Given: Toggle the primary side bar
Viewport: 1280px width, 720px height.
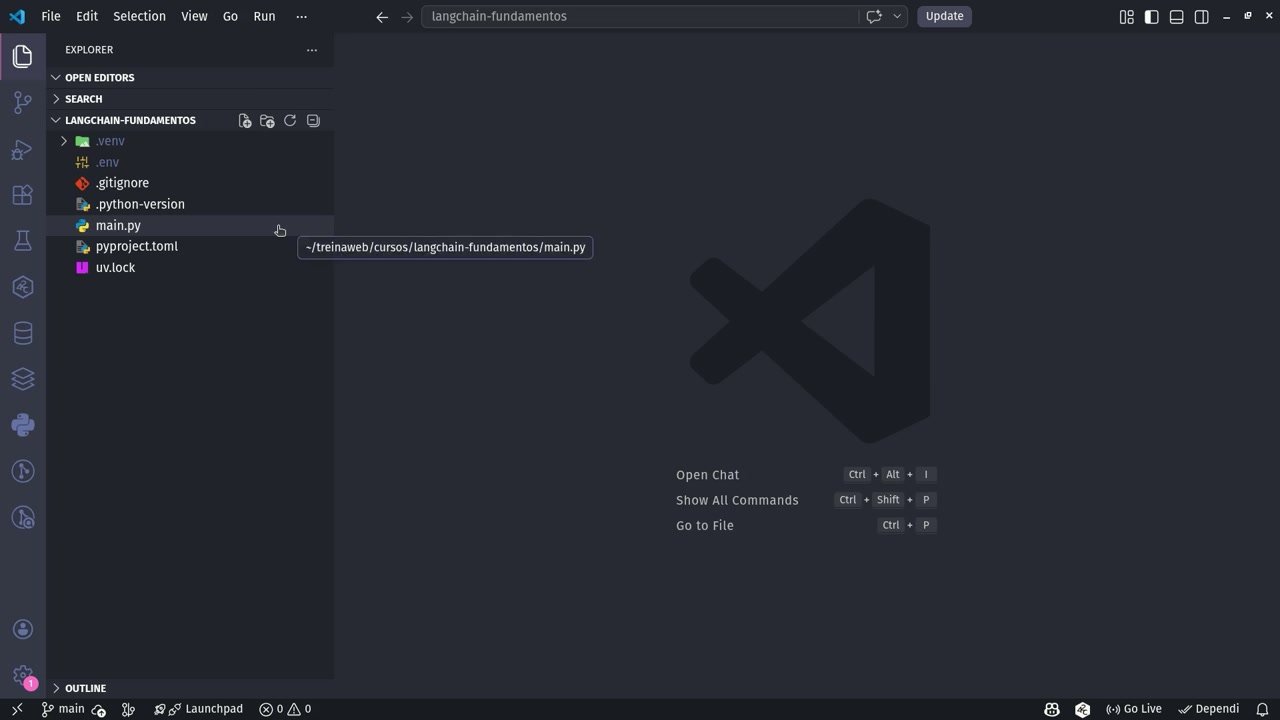Looking at the screenshot, I should pyautogui.click(x=1152, y=16).
